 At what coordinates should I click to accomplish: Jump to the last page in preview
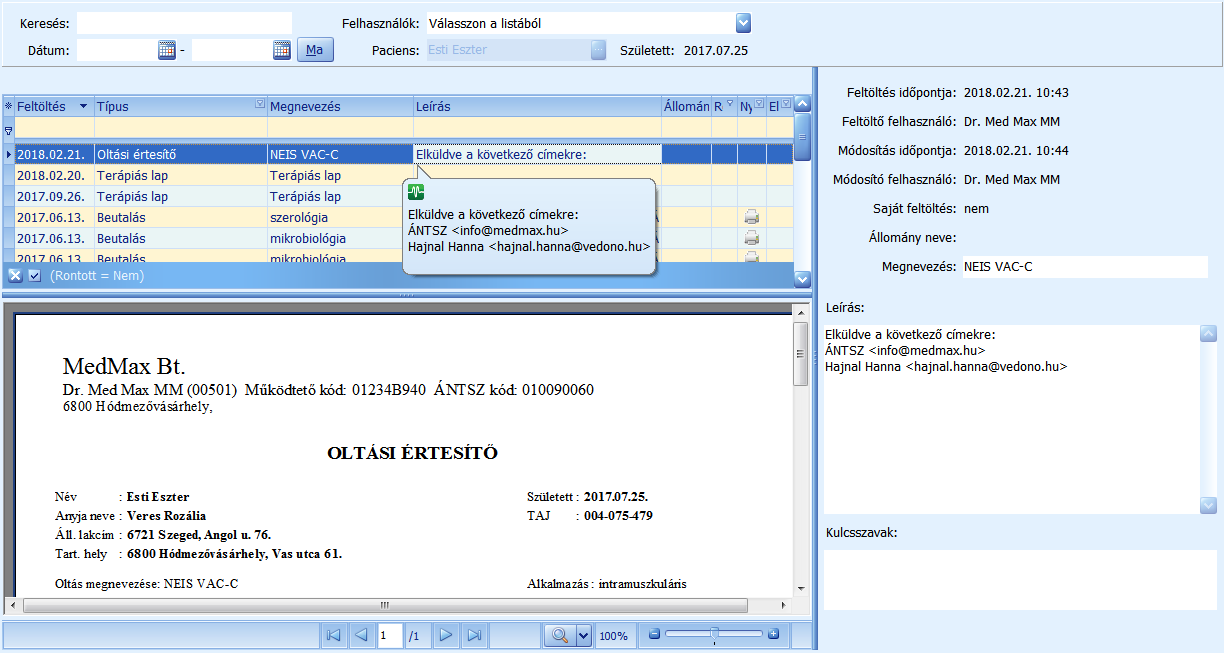[x=474, y=635]
